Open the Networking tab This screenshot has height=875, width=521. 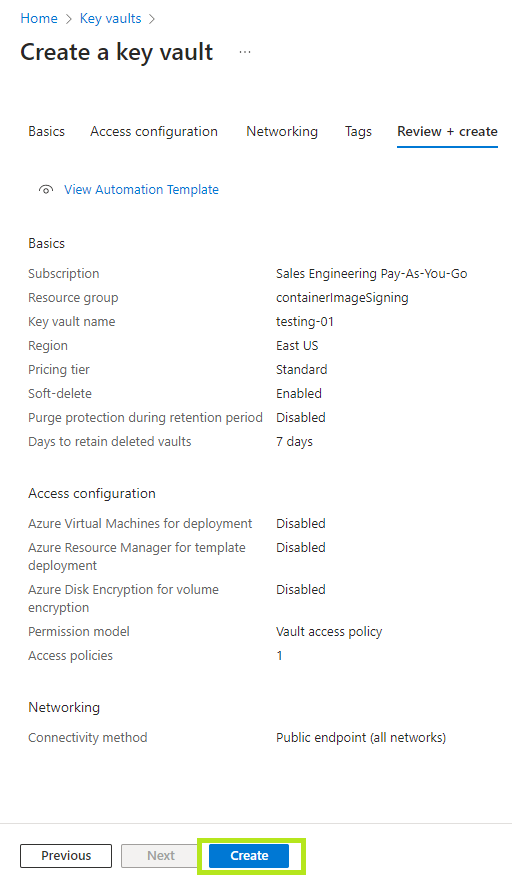[282, 132]
